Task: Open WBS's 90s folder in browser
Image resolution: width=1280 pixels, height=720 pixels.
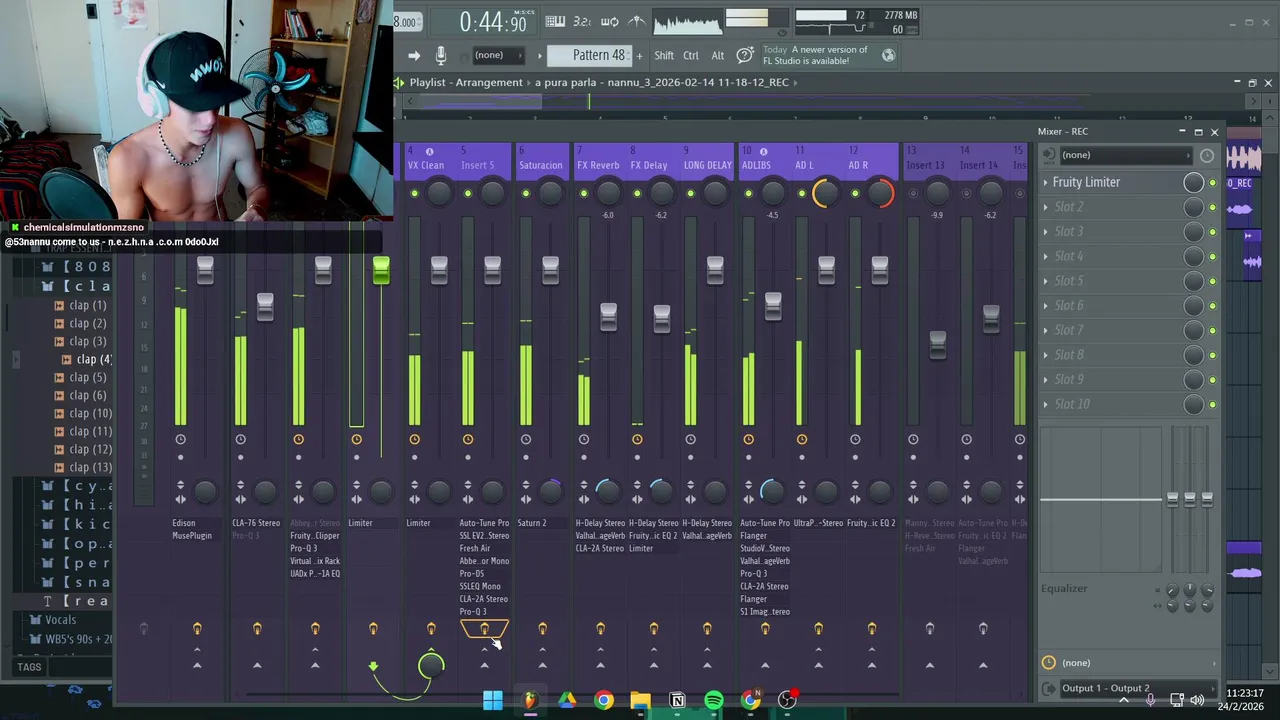Action: point(78,639)
